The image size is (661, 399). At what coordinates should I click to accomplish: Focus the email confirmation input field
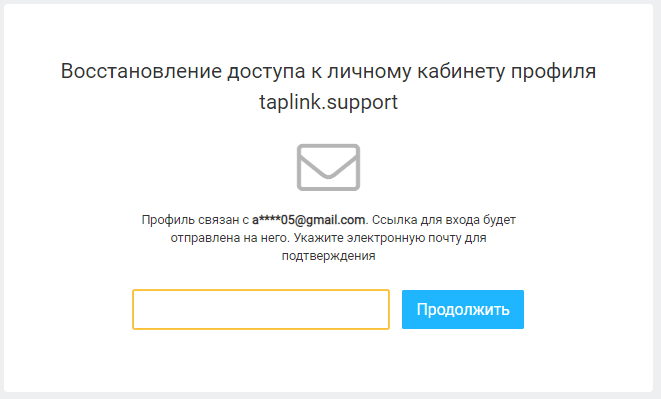(261, 309)
